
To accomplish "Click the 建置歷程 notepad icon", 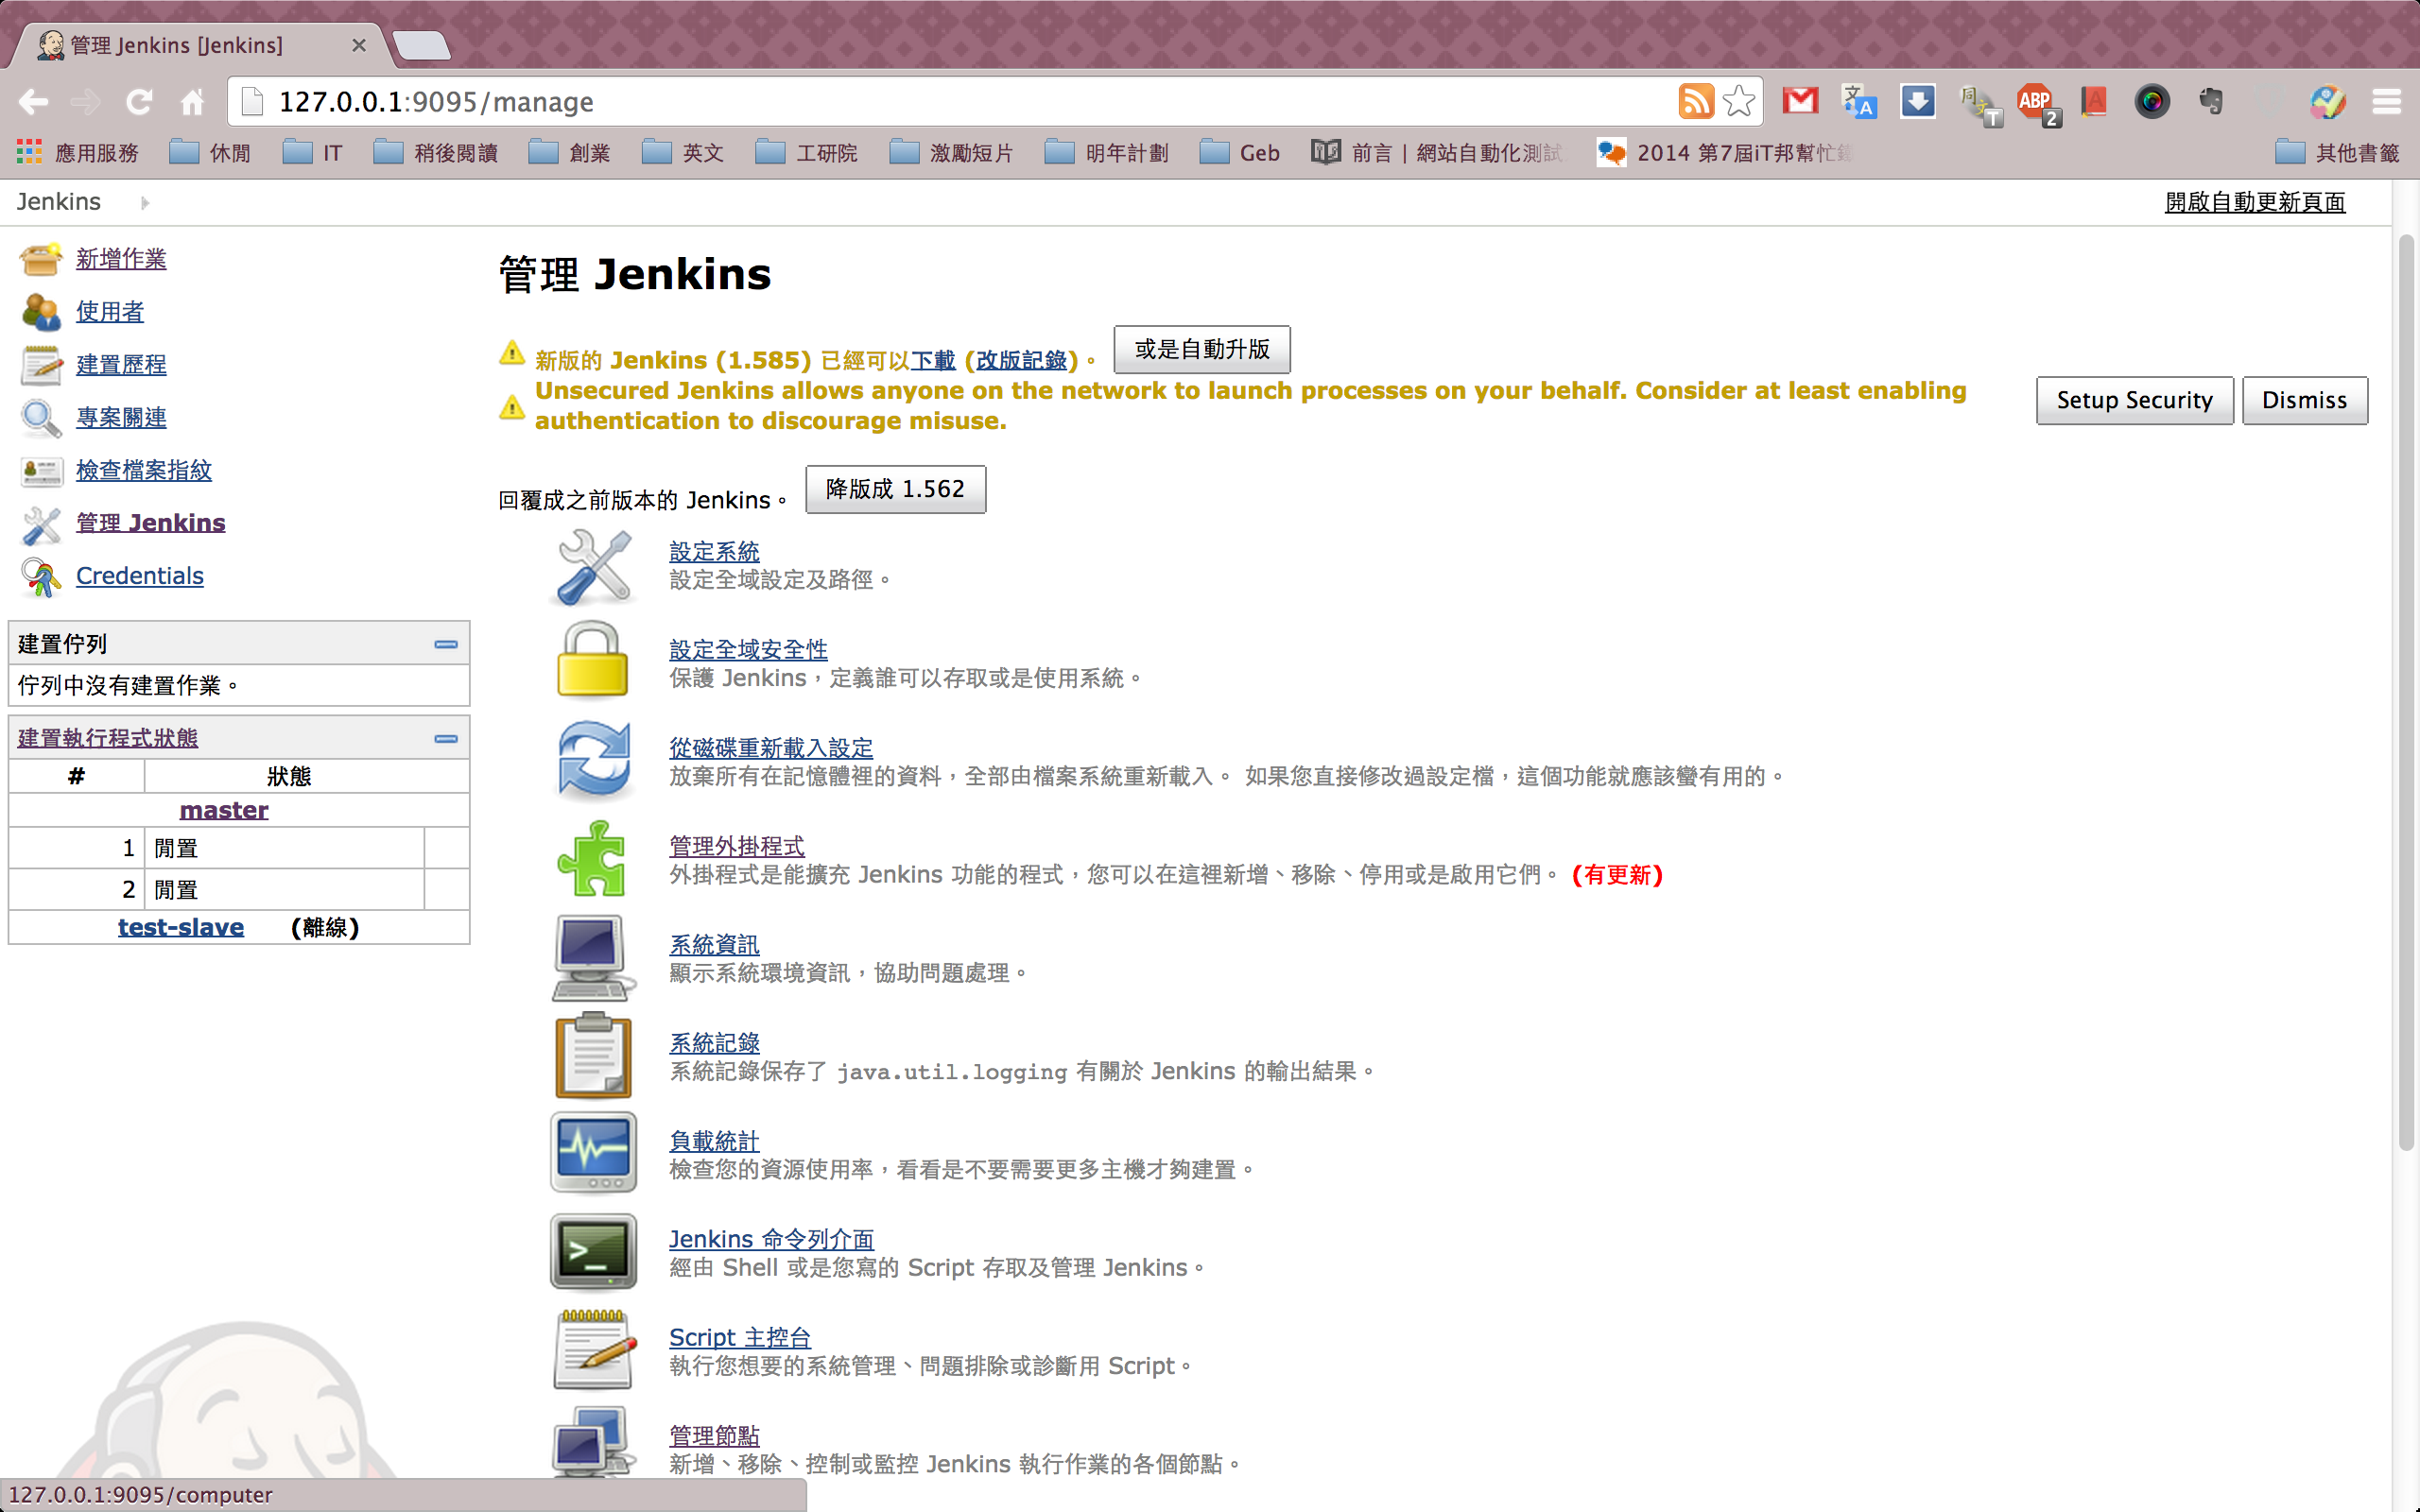I will pos(41,365).
